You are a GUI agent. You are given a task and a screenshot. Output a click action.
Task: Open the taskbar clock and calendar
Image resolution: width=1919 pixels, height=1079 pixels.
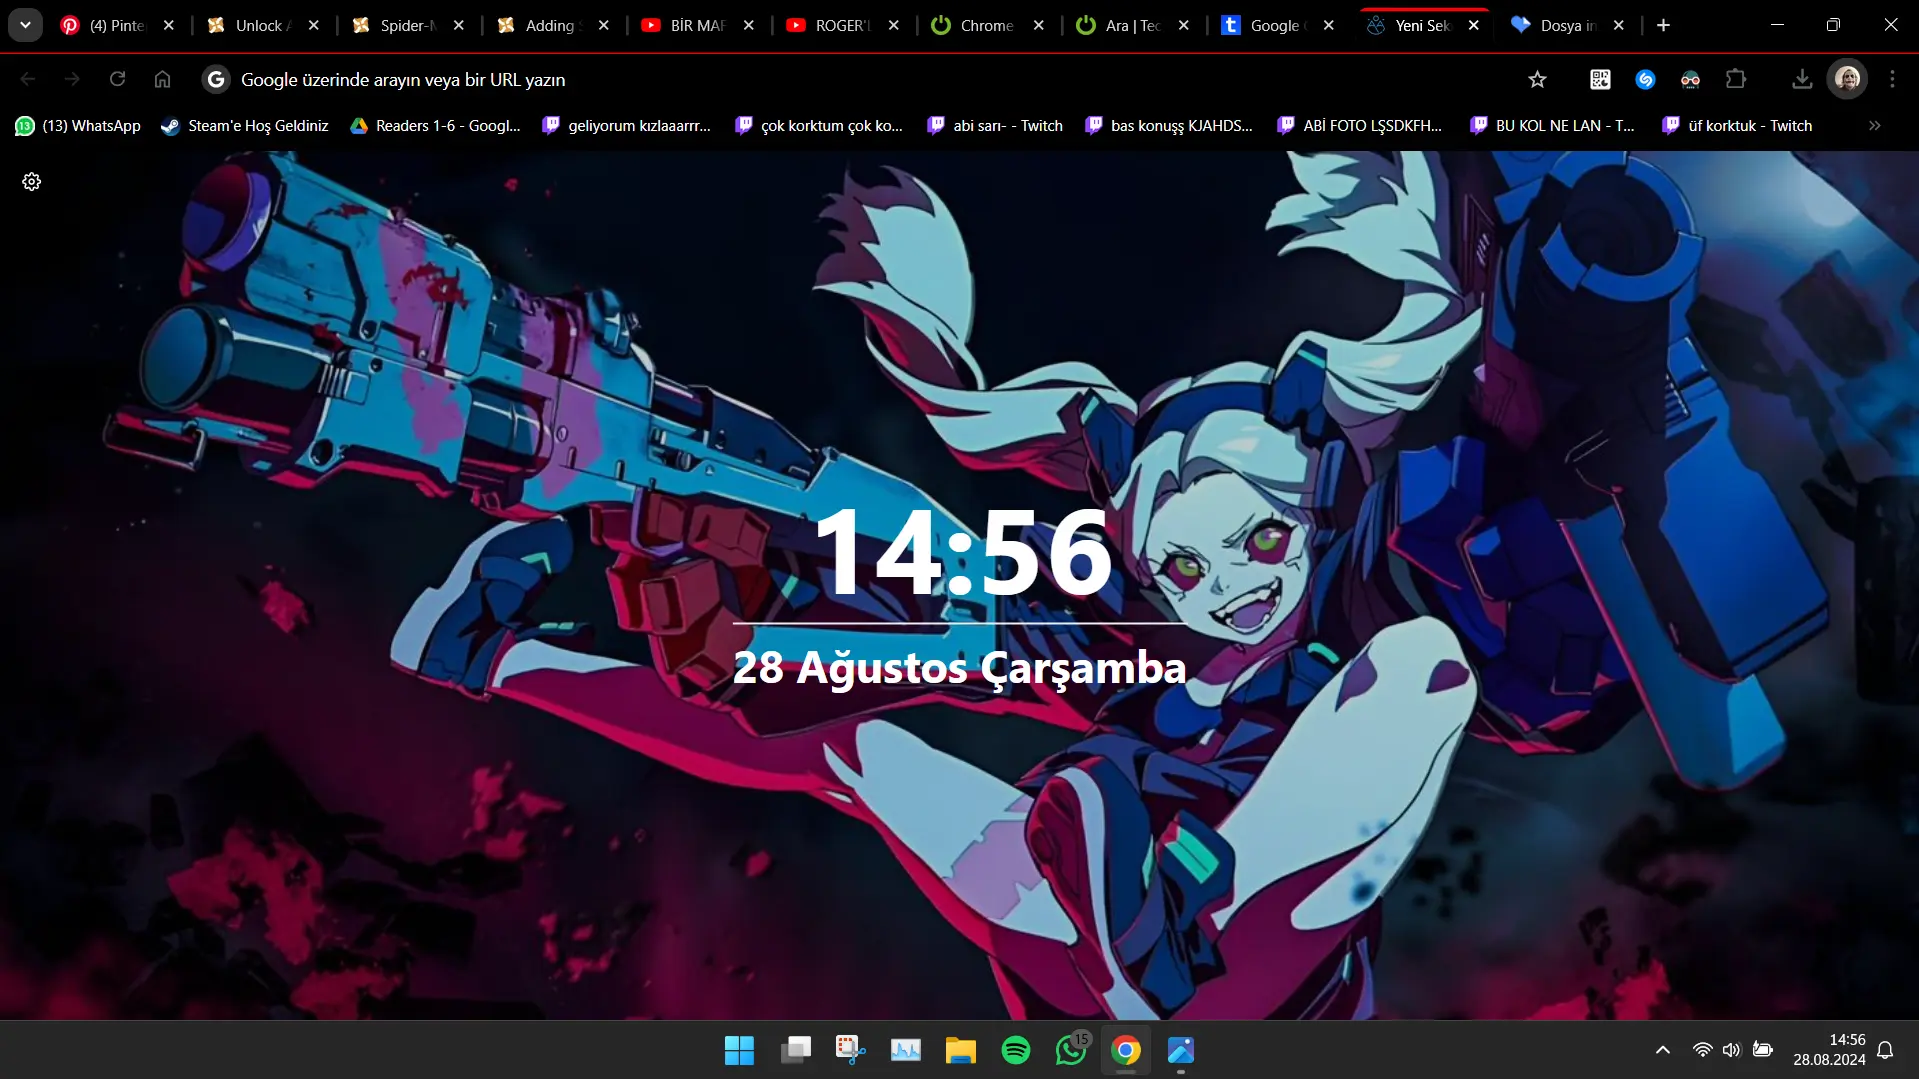tap(1829, 1050)
